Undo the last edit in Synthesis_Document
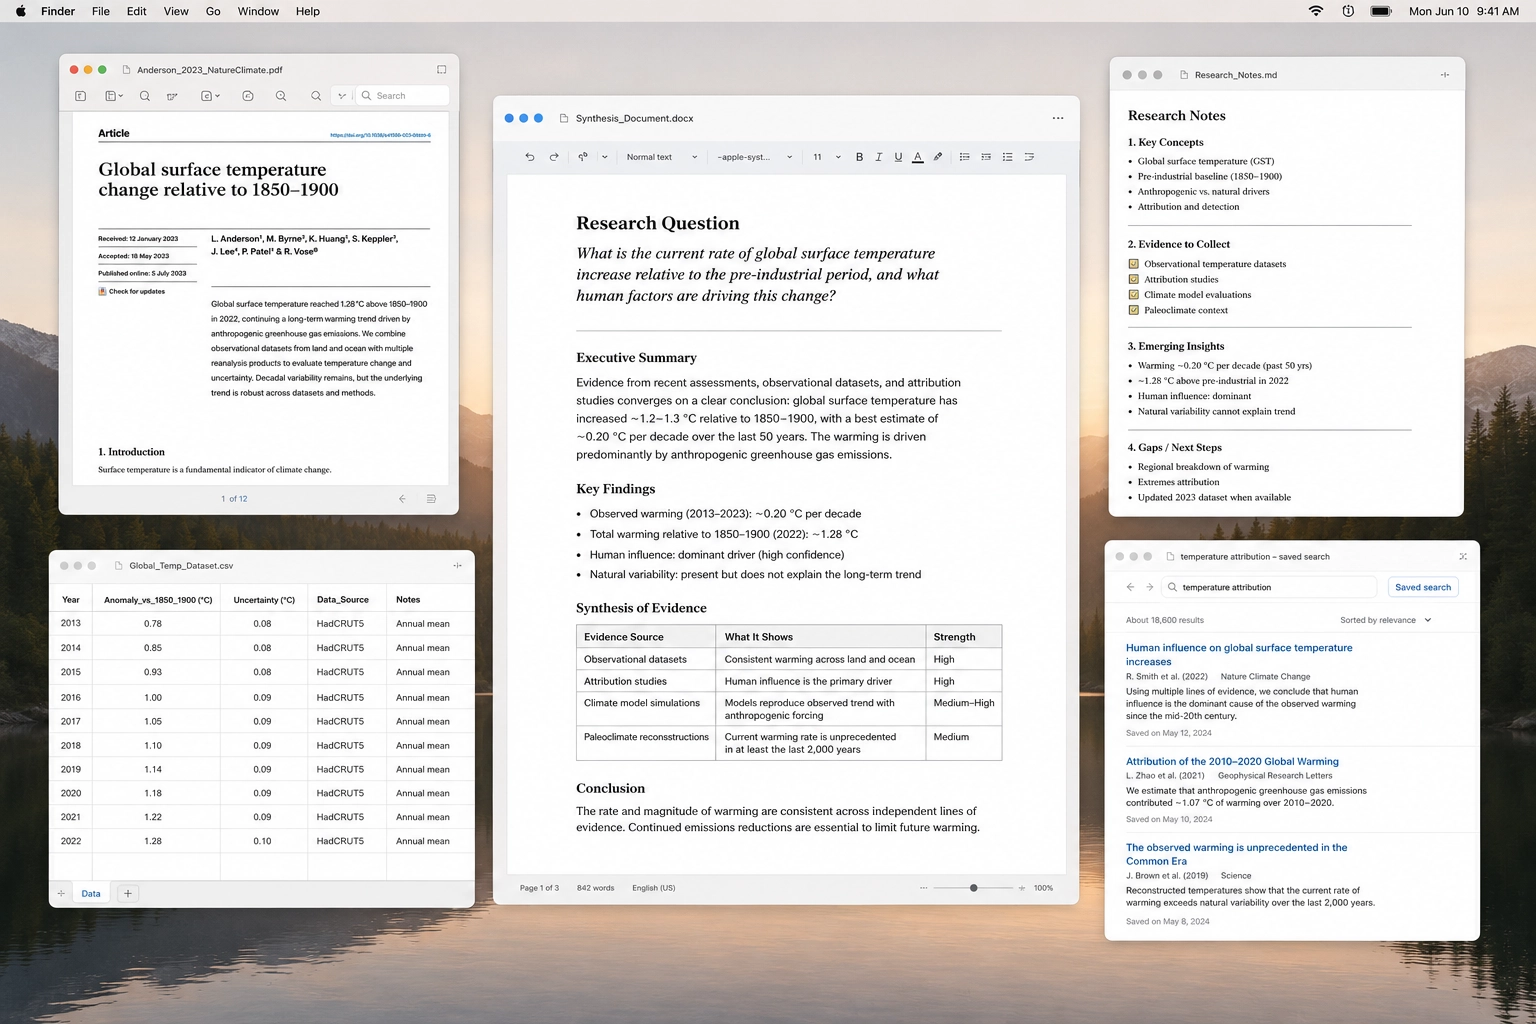The image size is (1536, 1024). 529,157
